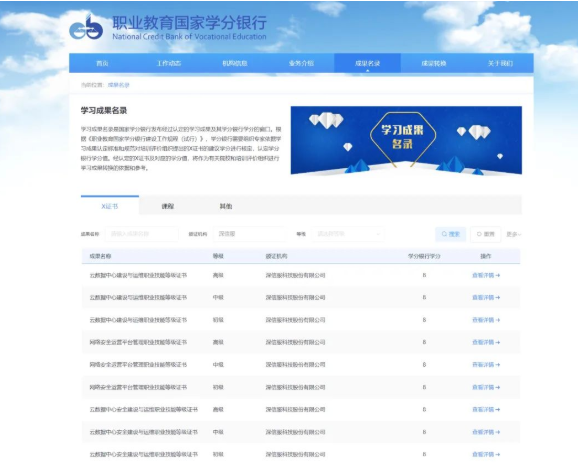Click the National Credit Bank logo icon

86,27
